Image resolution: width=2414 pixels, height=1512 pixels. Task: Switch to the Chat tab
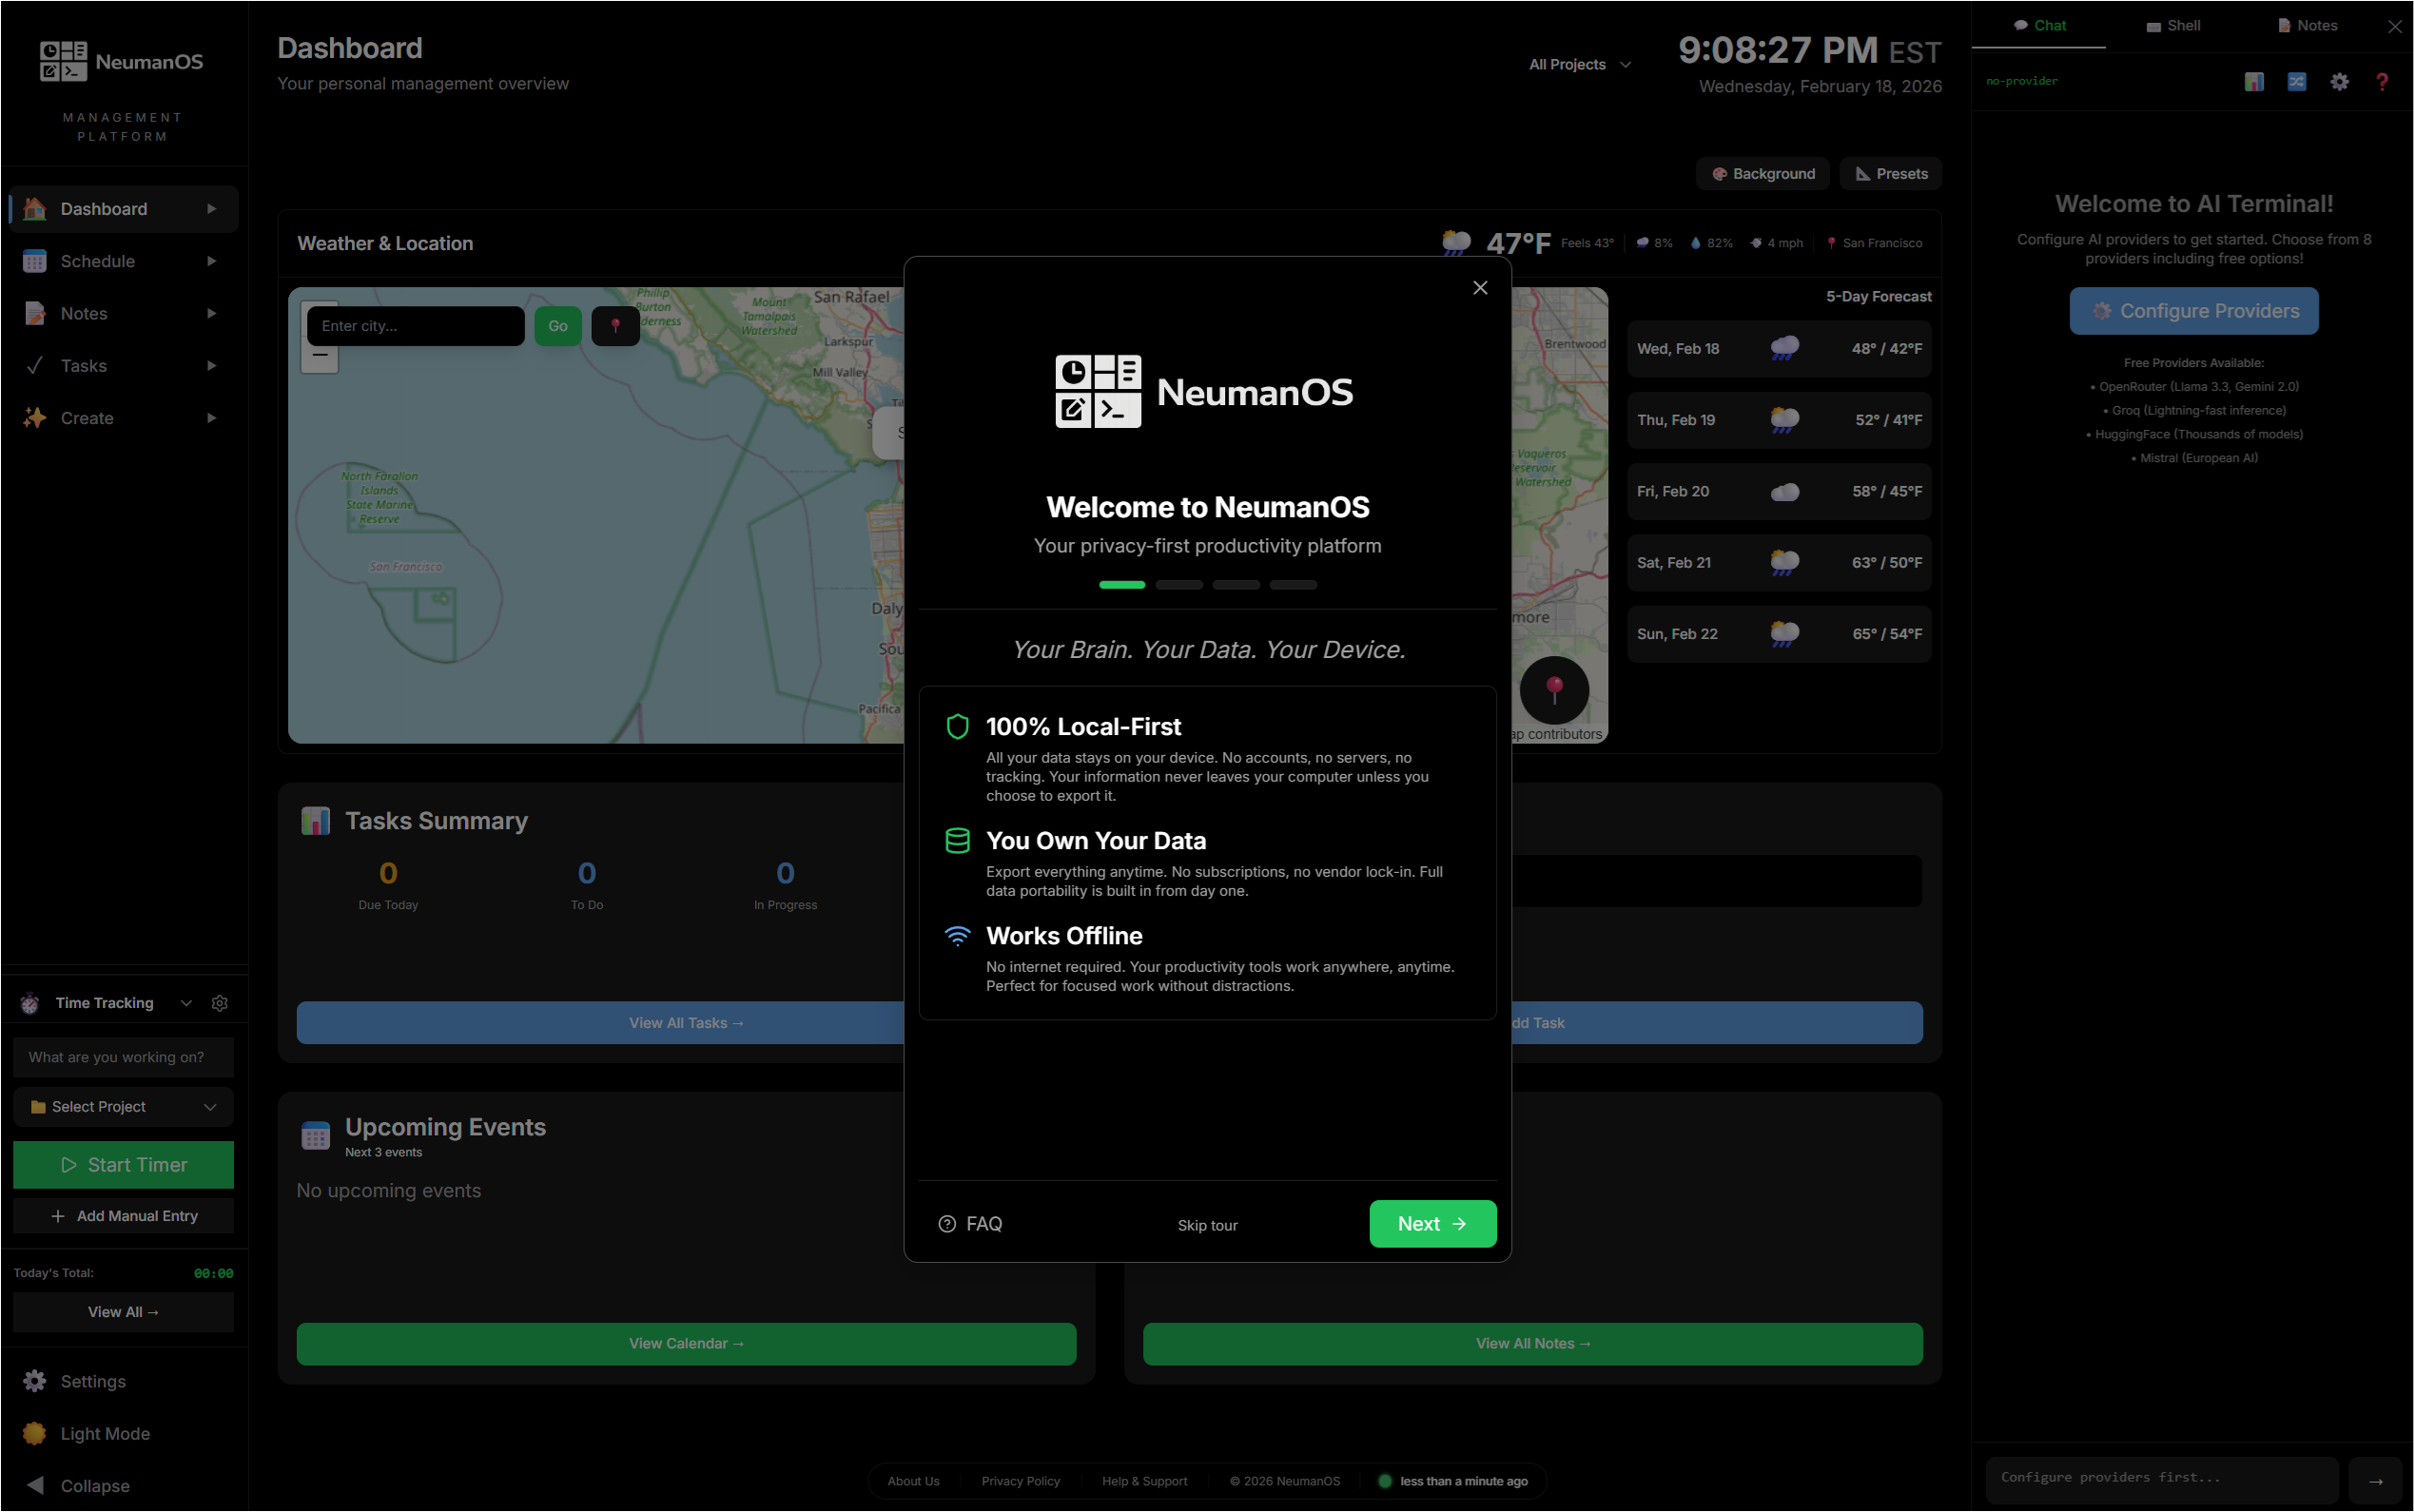2039,26
